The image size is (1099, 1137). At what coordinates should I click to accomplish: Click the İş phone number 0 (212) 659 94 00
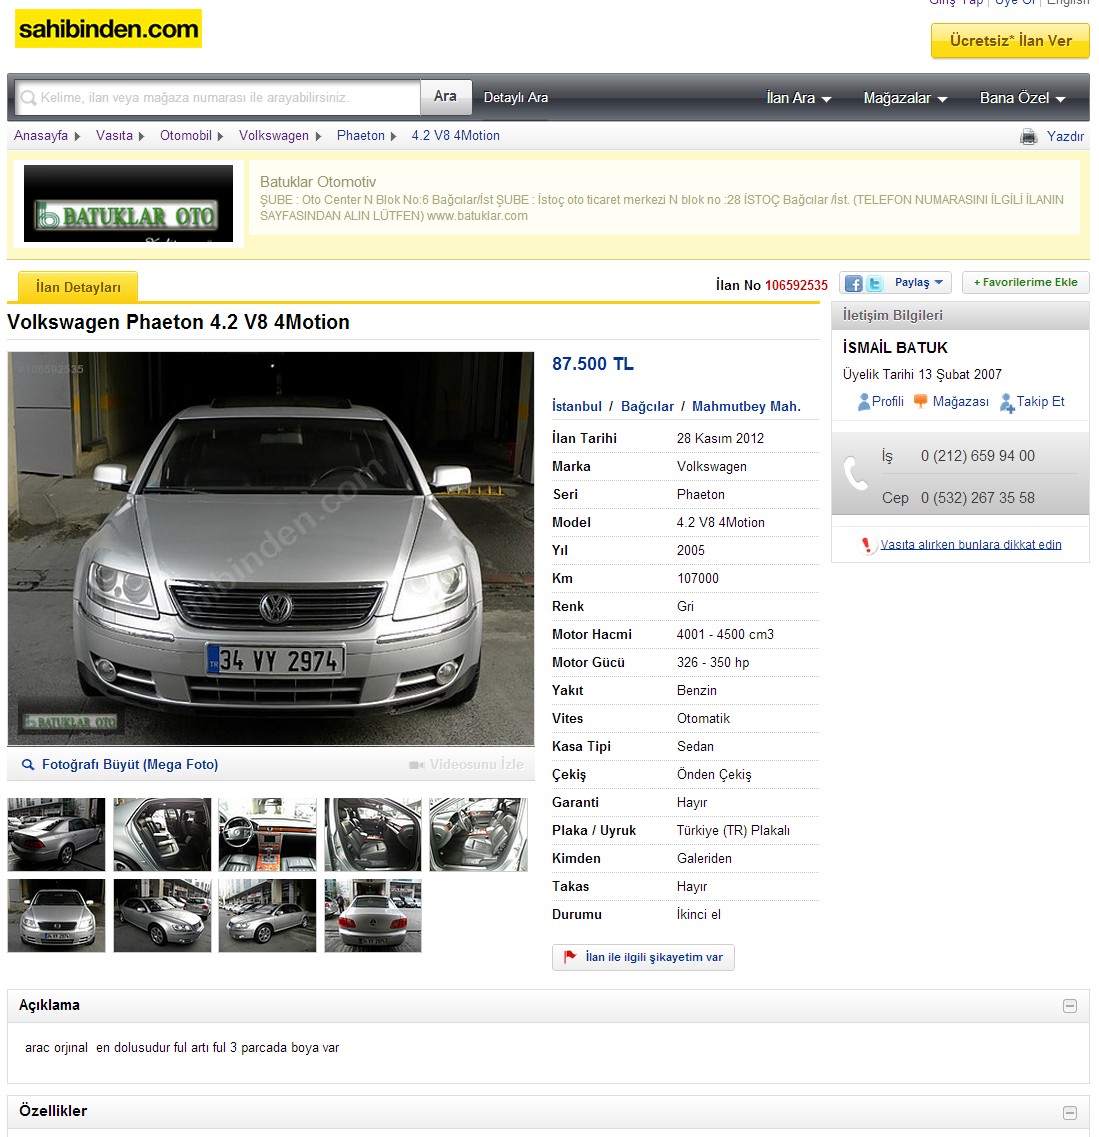coord(977,456)
